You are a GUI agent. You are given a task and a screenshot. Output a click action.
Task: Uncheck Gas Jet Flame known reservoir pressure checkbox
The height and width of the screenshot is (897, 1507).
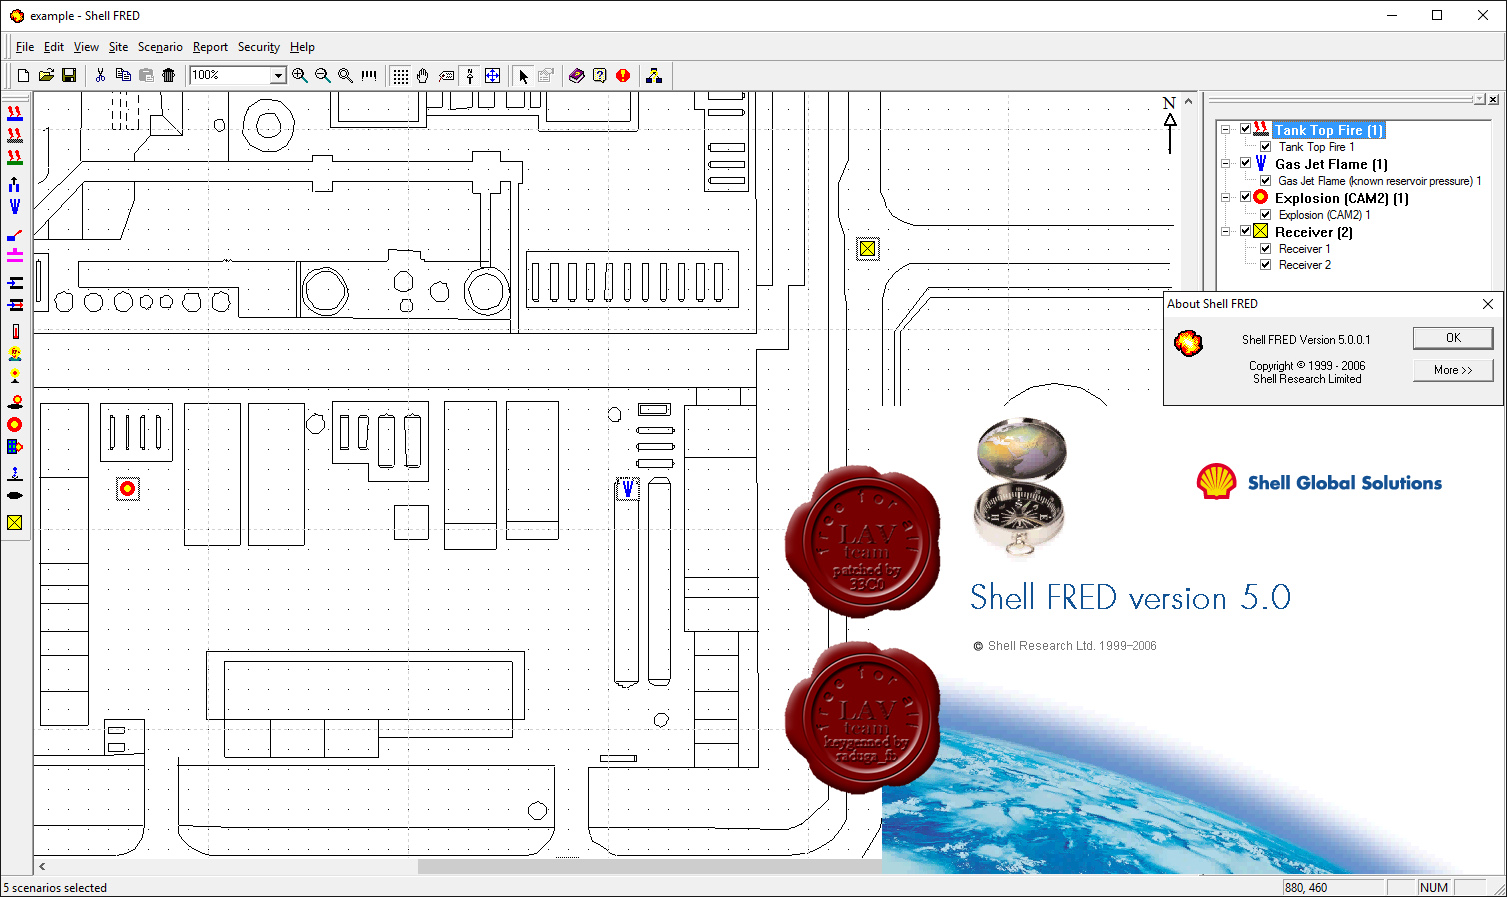coord(1265,181)
